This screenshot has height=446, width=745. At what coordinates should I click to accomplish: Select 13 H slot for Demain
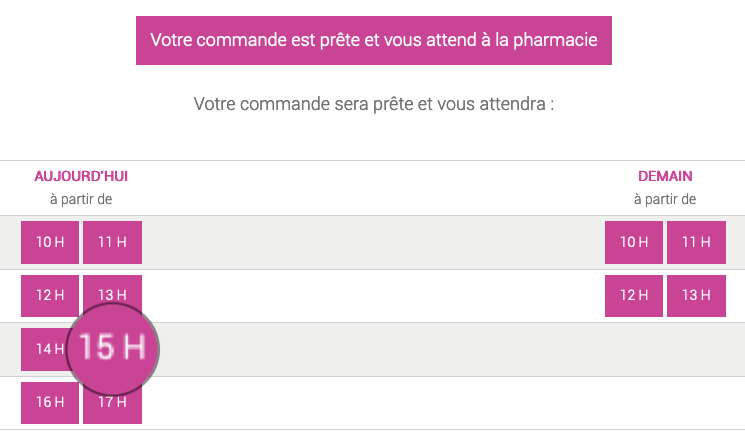[x=696, y=295]
